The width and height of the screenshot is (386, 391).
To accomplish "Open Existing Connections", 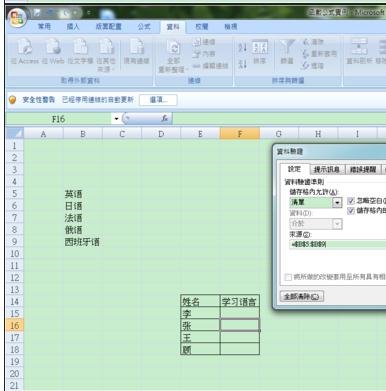I will (136, 51).
